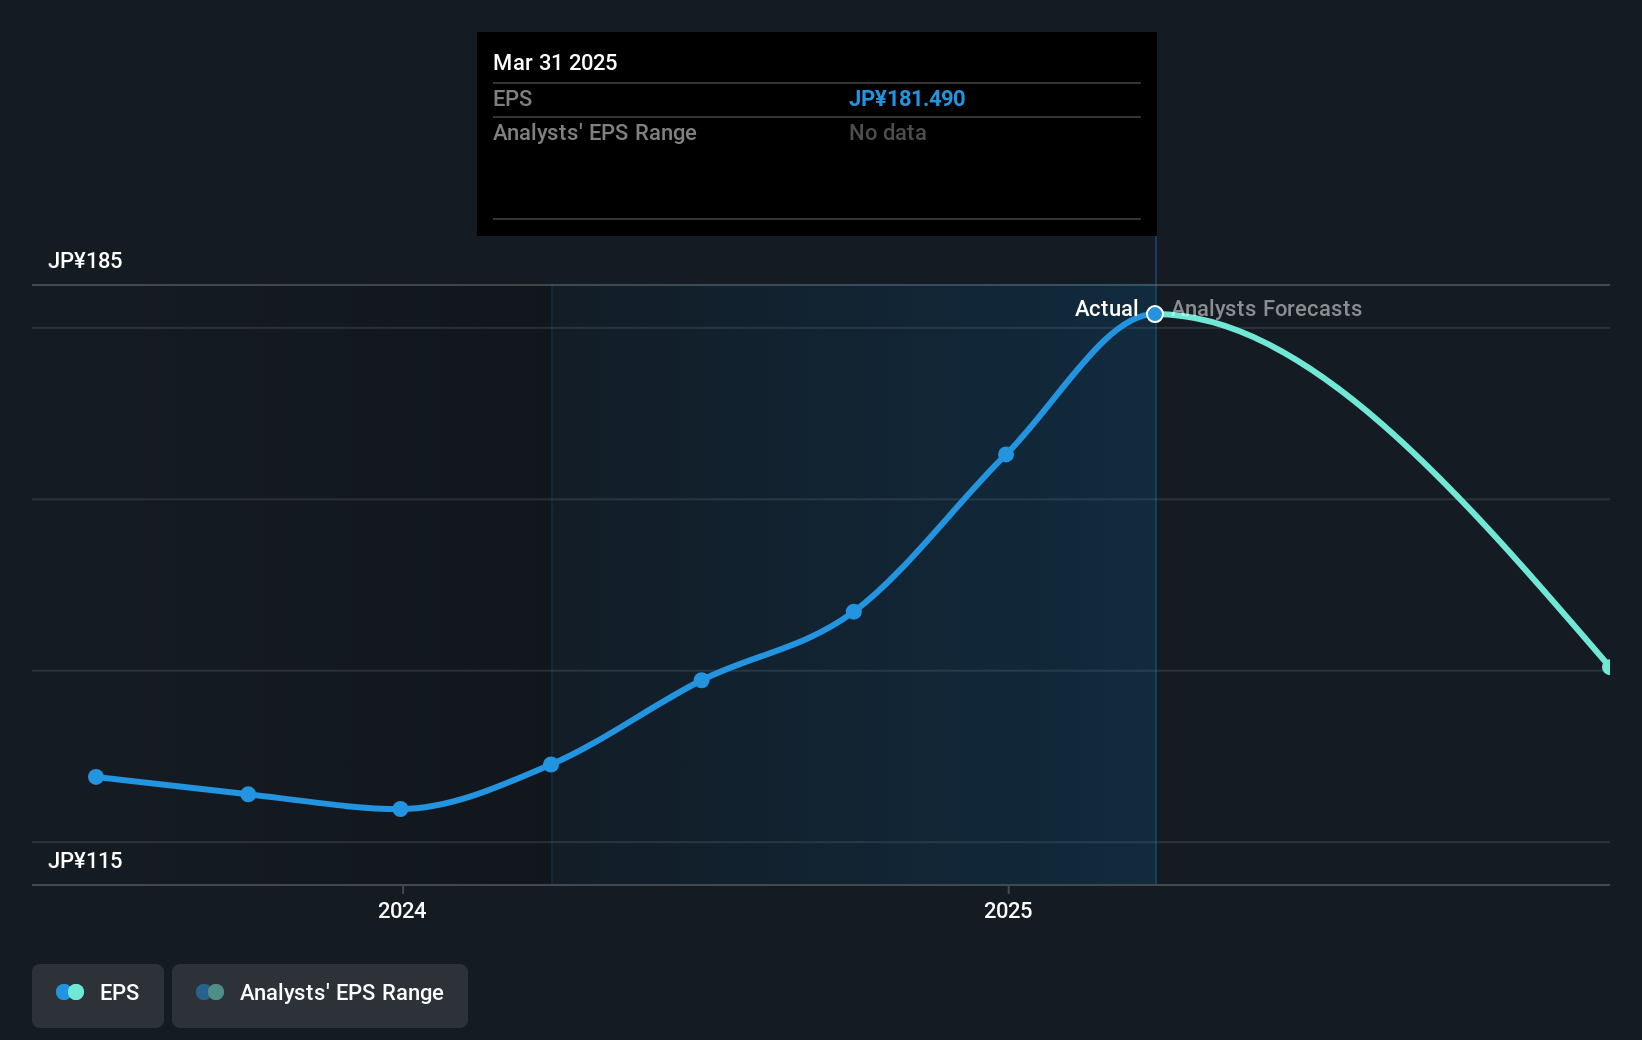
Task: Click the No data range value
Action: 887,133
